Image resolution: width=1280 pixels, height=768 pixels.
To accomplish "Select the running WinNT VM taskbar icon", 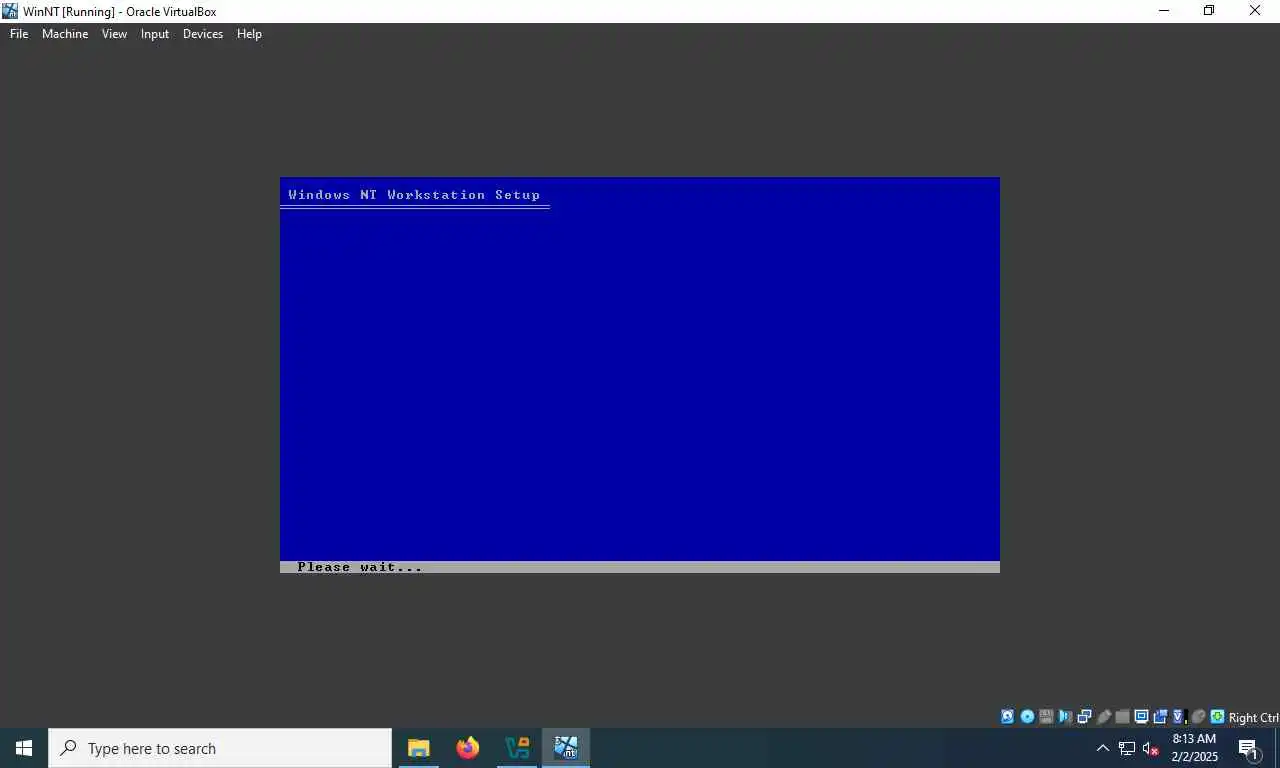I will pos(566,748).
